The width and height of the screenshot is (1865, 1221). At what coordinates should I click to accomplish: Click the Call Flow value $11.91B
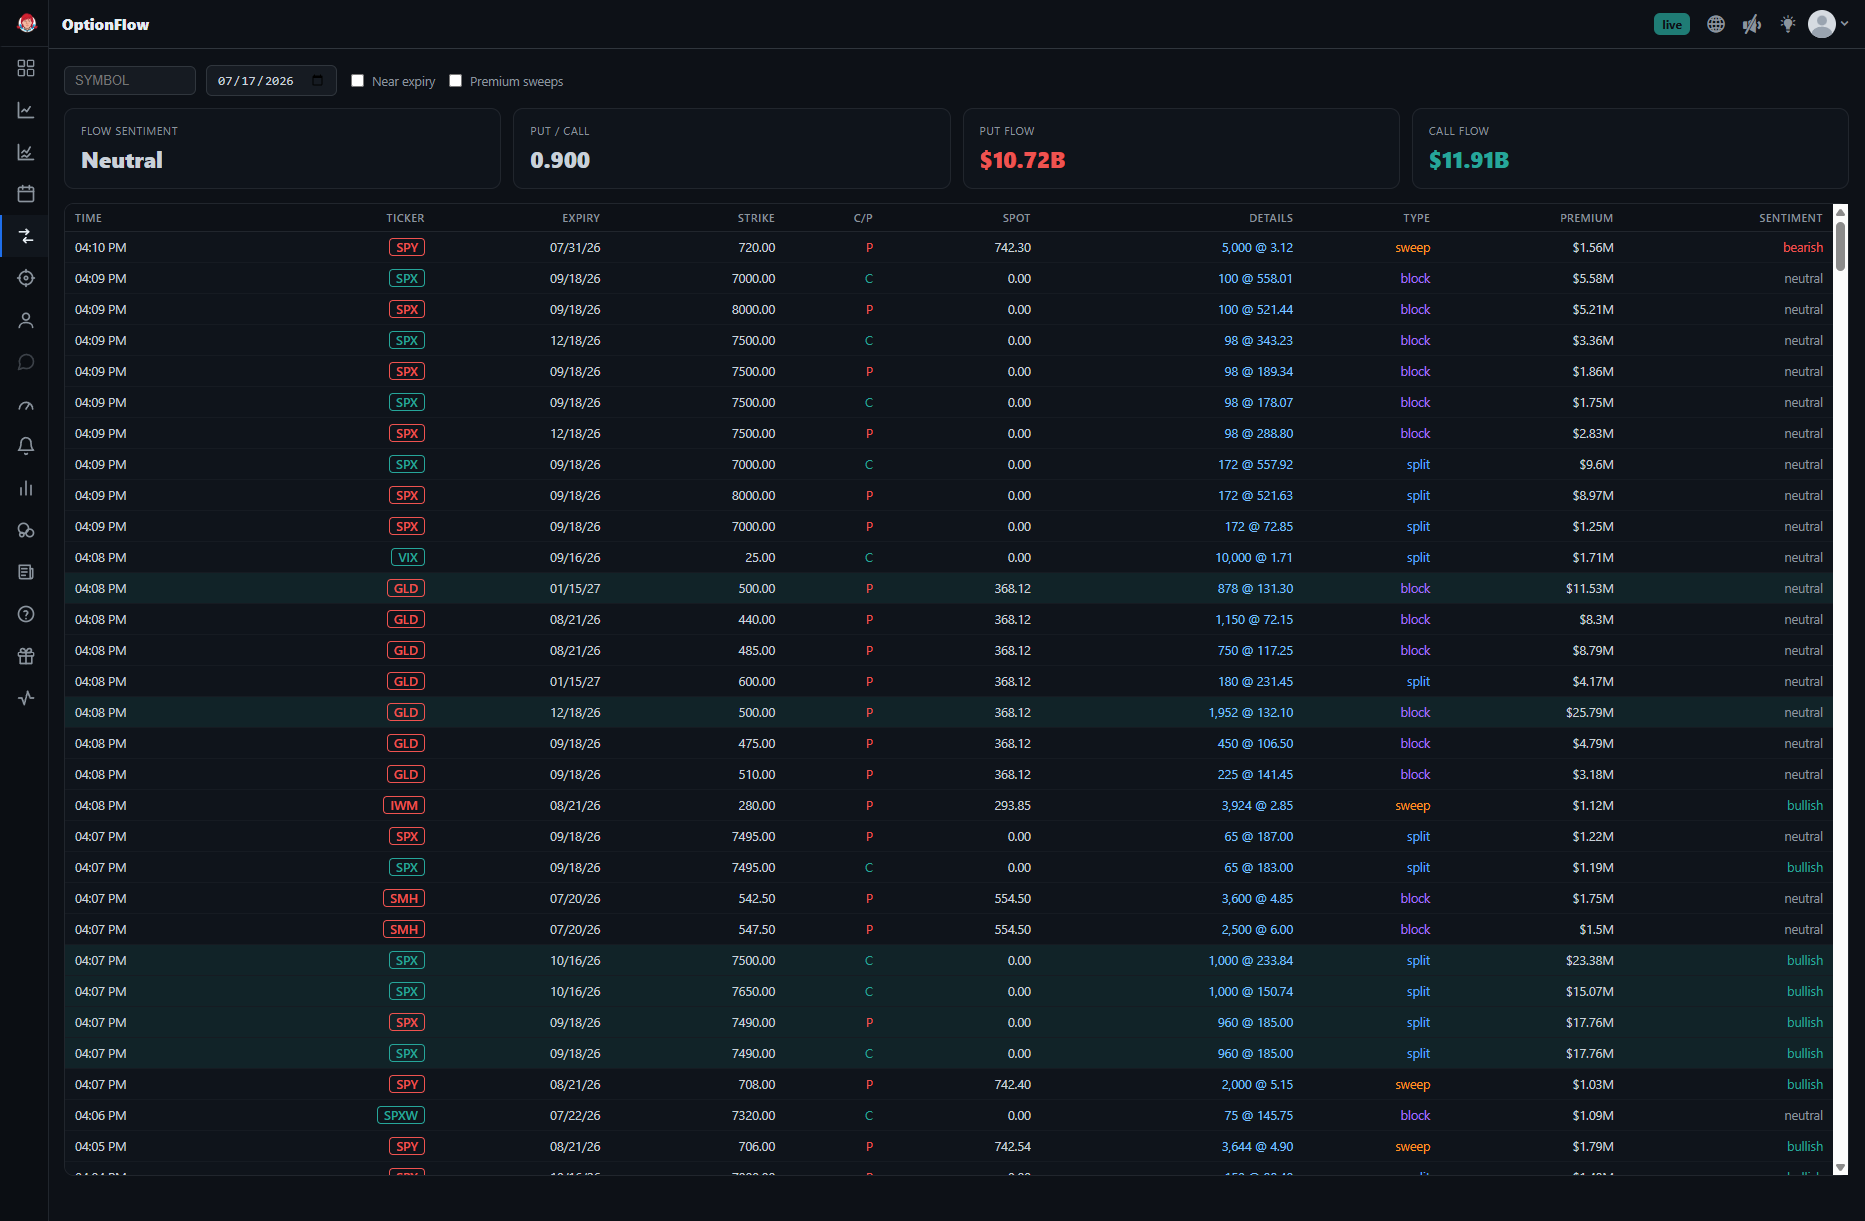coord(1469,160)
